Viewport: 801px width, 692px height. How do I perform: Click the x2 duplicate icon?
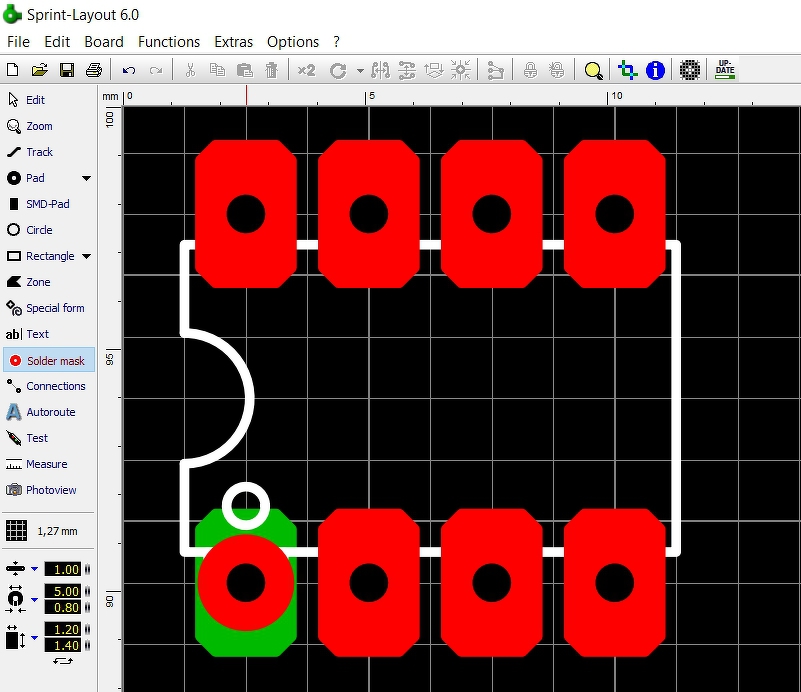point(307,70)
